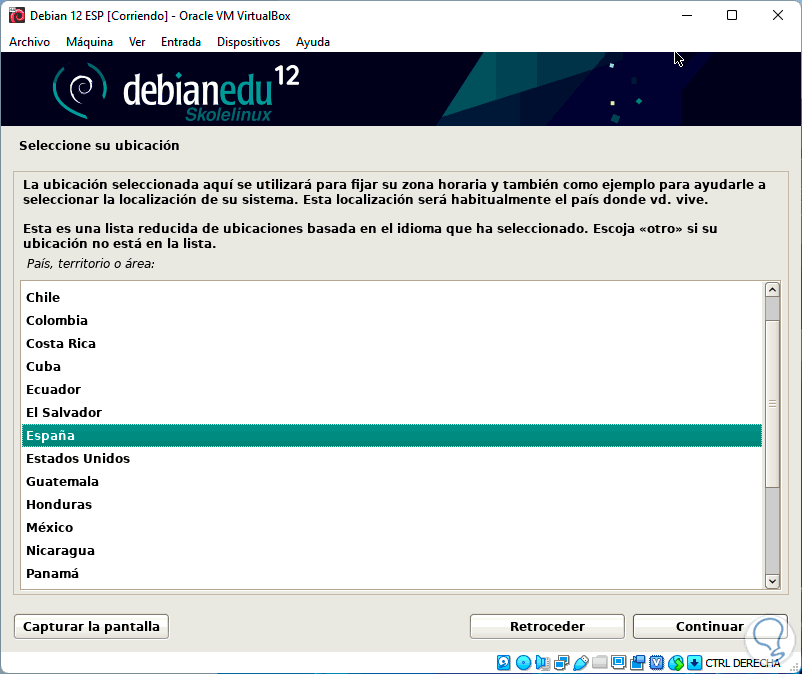This screenshot has width=802, height=674.
Task: Open the Archivo menu
Action: tap(30, 42)
